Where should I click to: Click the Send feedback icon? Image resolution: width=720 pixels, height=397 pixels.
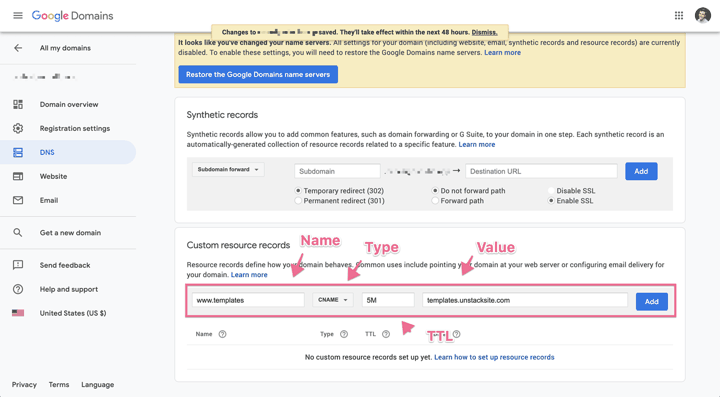[x=18, y=265]
